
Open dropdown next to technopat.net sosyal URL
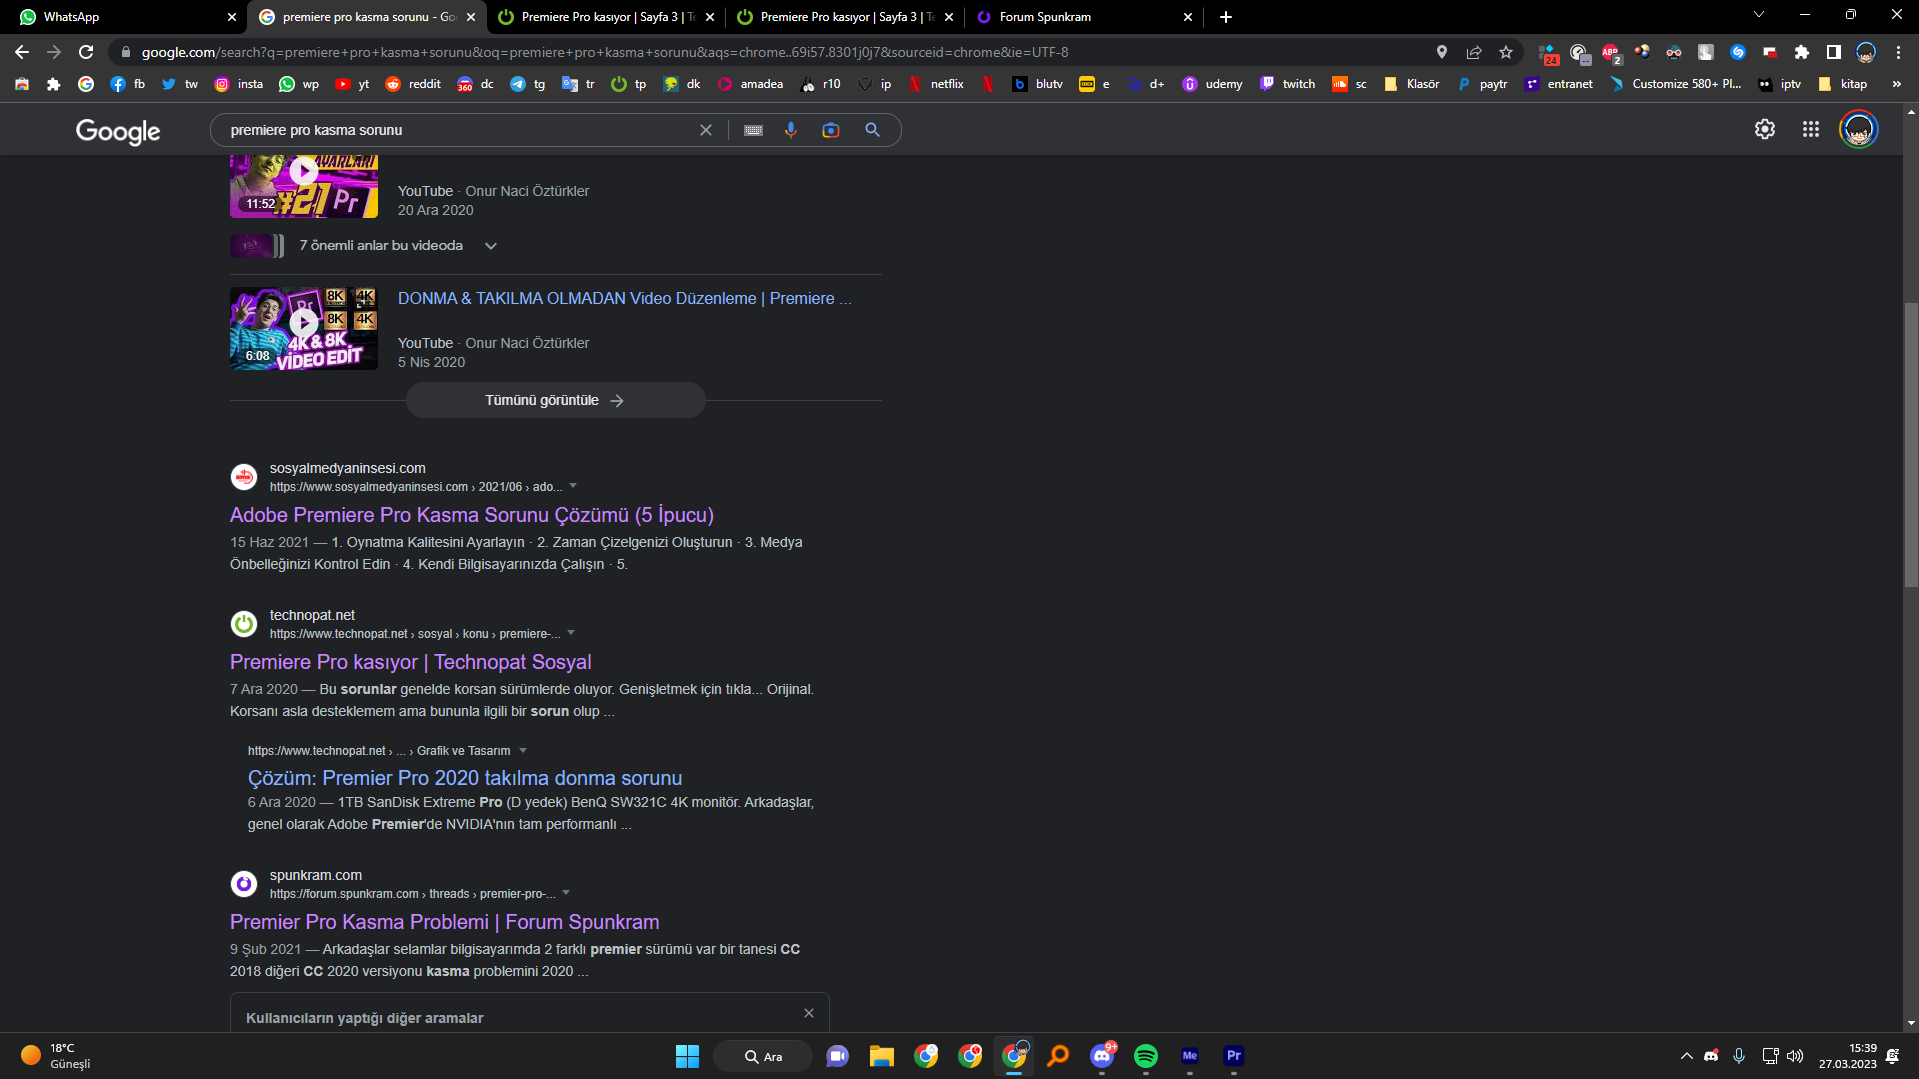click(x=571, y=633)
